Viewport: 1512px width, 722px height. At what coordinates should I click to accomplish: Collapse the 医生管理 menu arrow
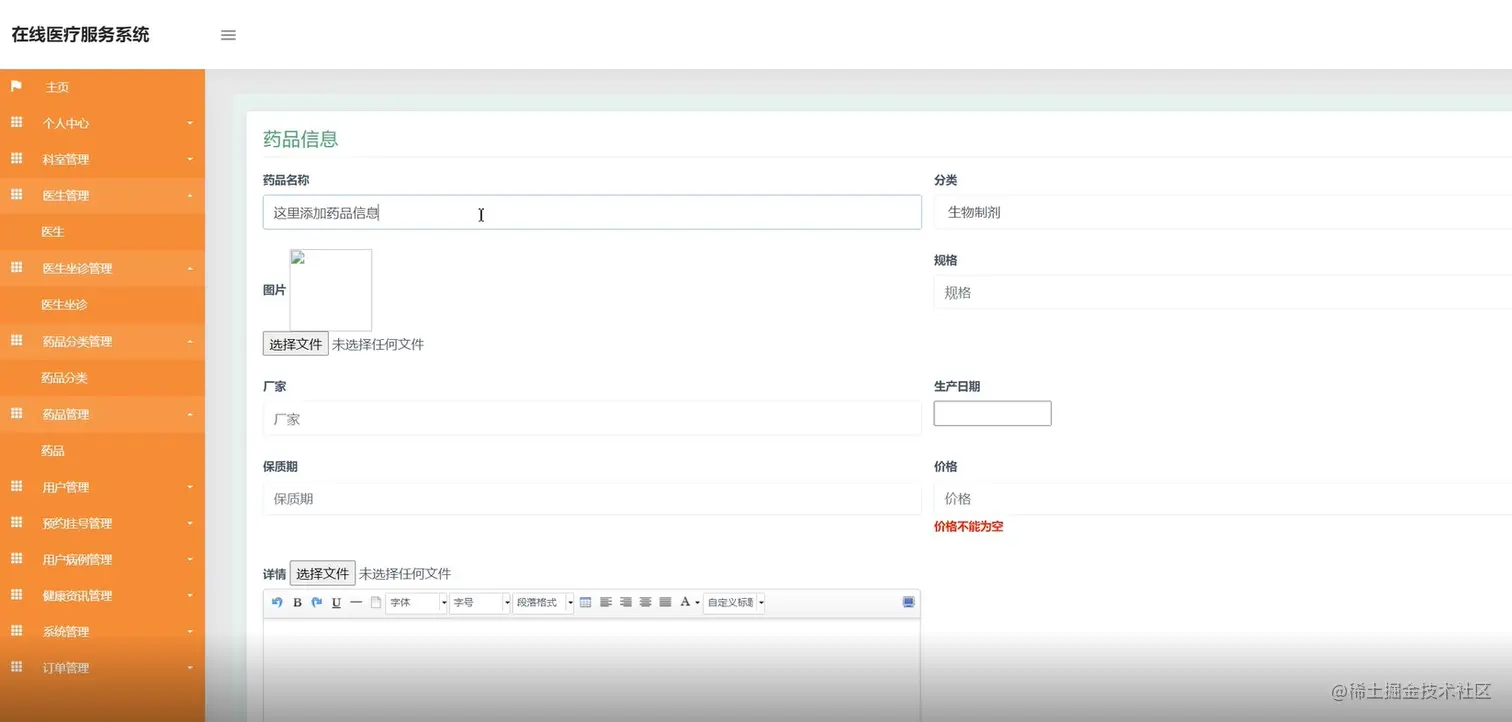coord(190,195)
